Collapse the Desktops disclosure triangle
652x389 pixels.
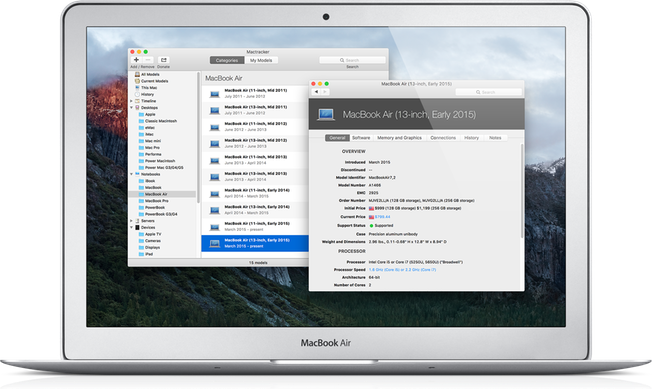point(131,108)
